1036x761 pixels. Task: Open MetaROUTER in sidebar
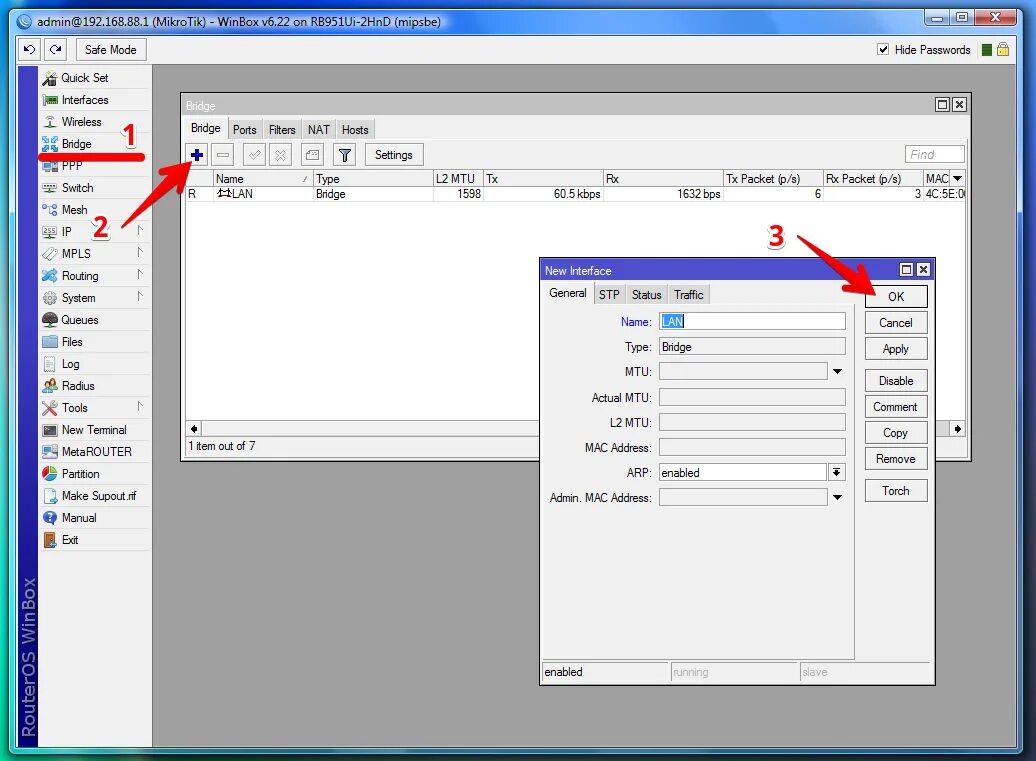(x=96, y=452)
